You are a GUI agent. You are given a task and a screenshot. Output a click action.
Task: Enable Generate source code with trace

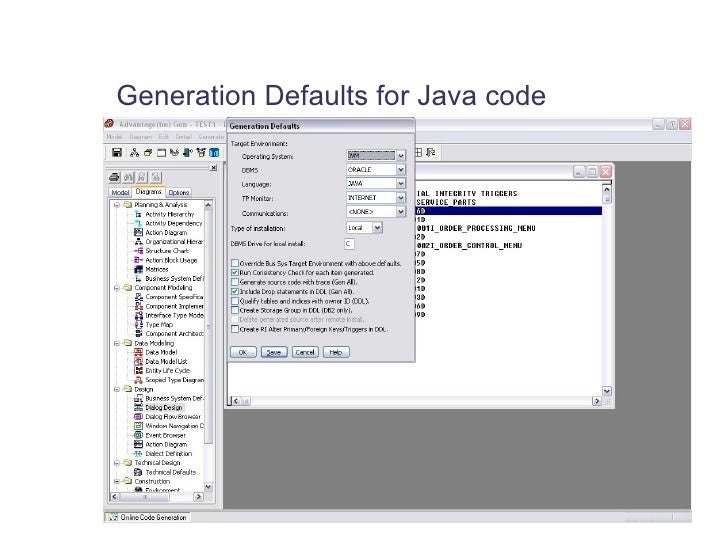[235, 282]
